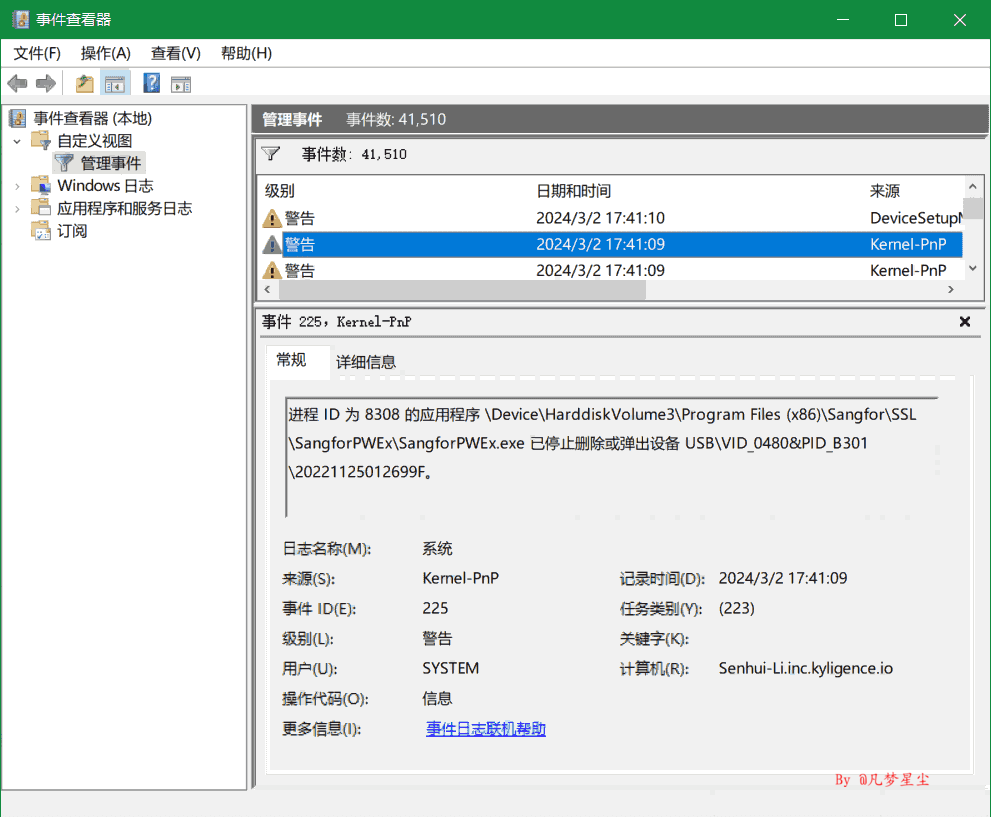Screen dimensions: 991x817
Task: Click the 操作代码 value 信息
Action: 437,698
